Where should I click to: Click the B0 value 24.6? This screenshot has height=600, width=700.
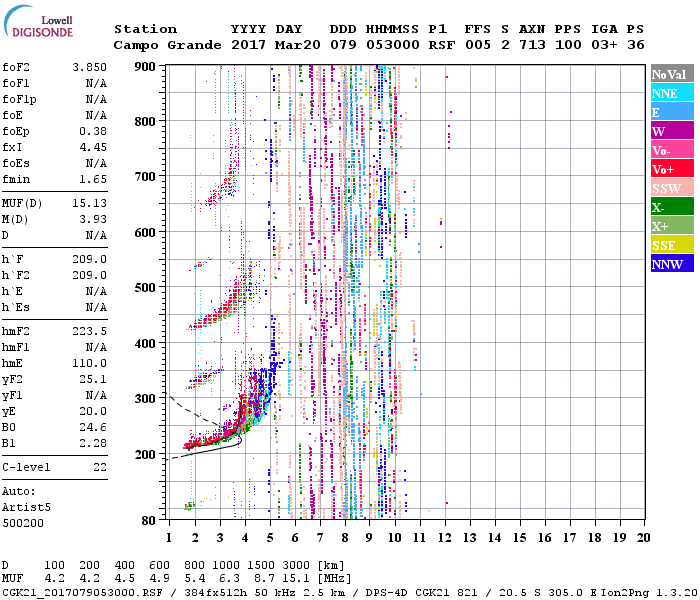coord(93,427)
